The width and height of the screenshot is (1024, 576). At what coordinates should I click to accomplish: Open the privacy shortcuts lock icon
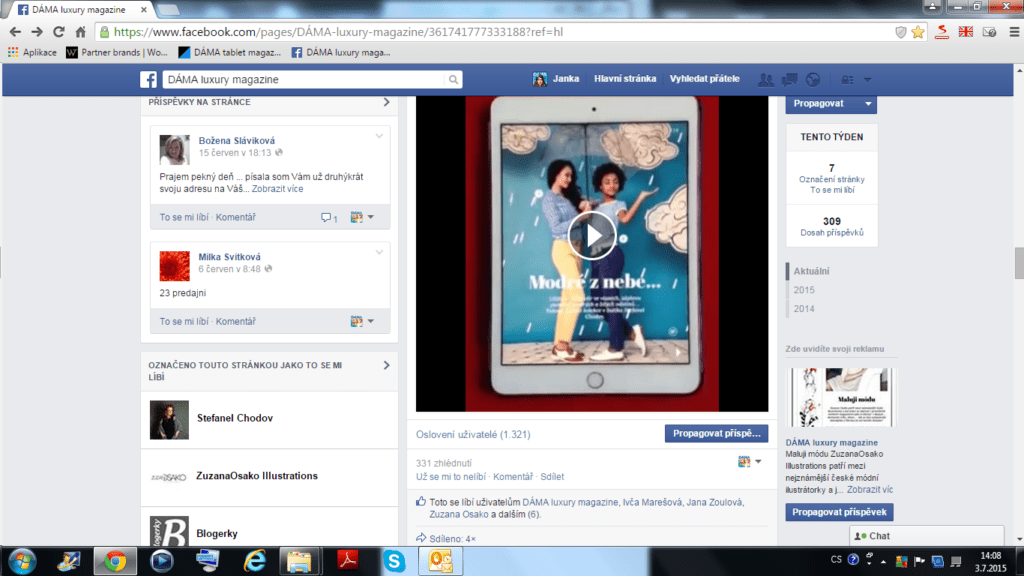pos(848,80)
